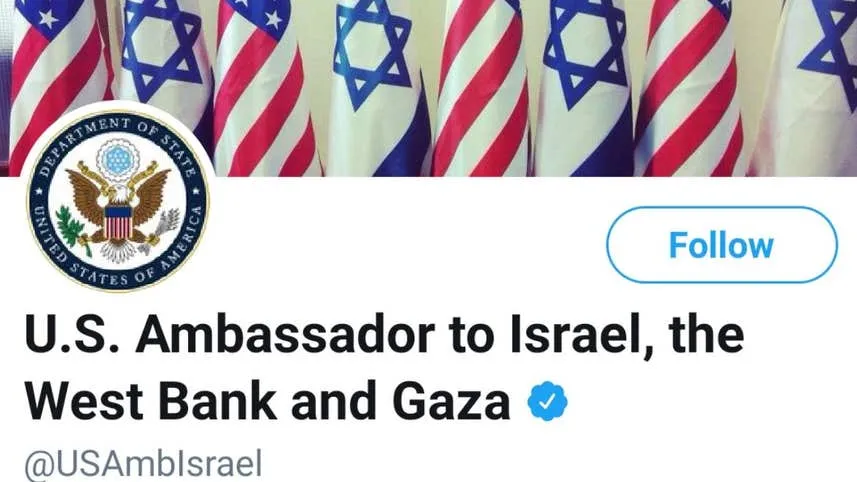This screenshot has width=857, height=482.
Task: Click the American flag above the Follow button
Action: tap(689, 87)
